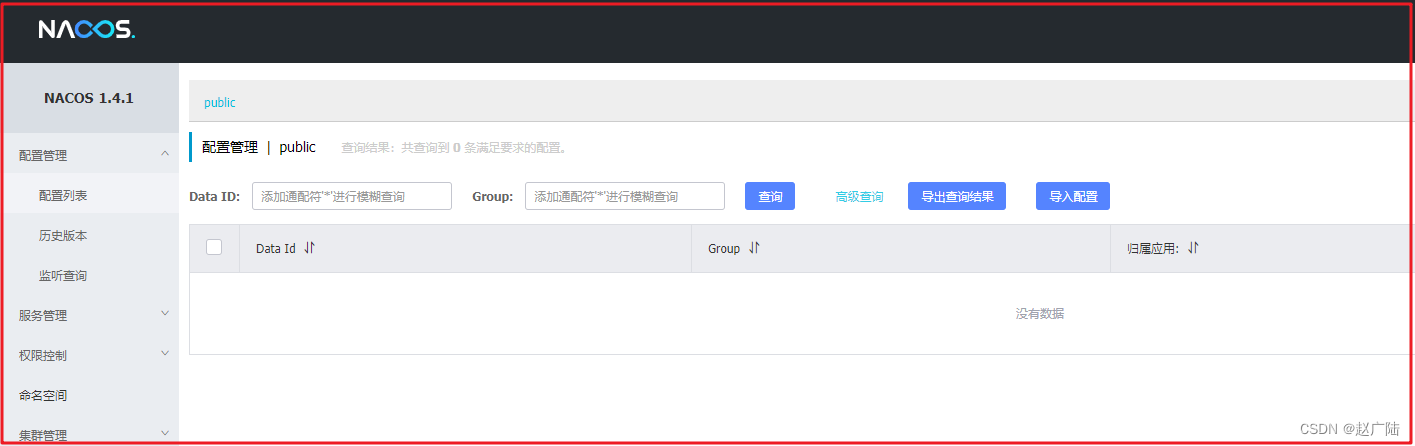Viewport: 1415px width, 446px height.
Task: Collapse the 配置管理 menu section
Action: pos(89,155)
